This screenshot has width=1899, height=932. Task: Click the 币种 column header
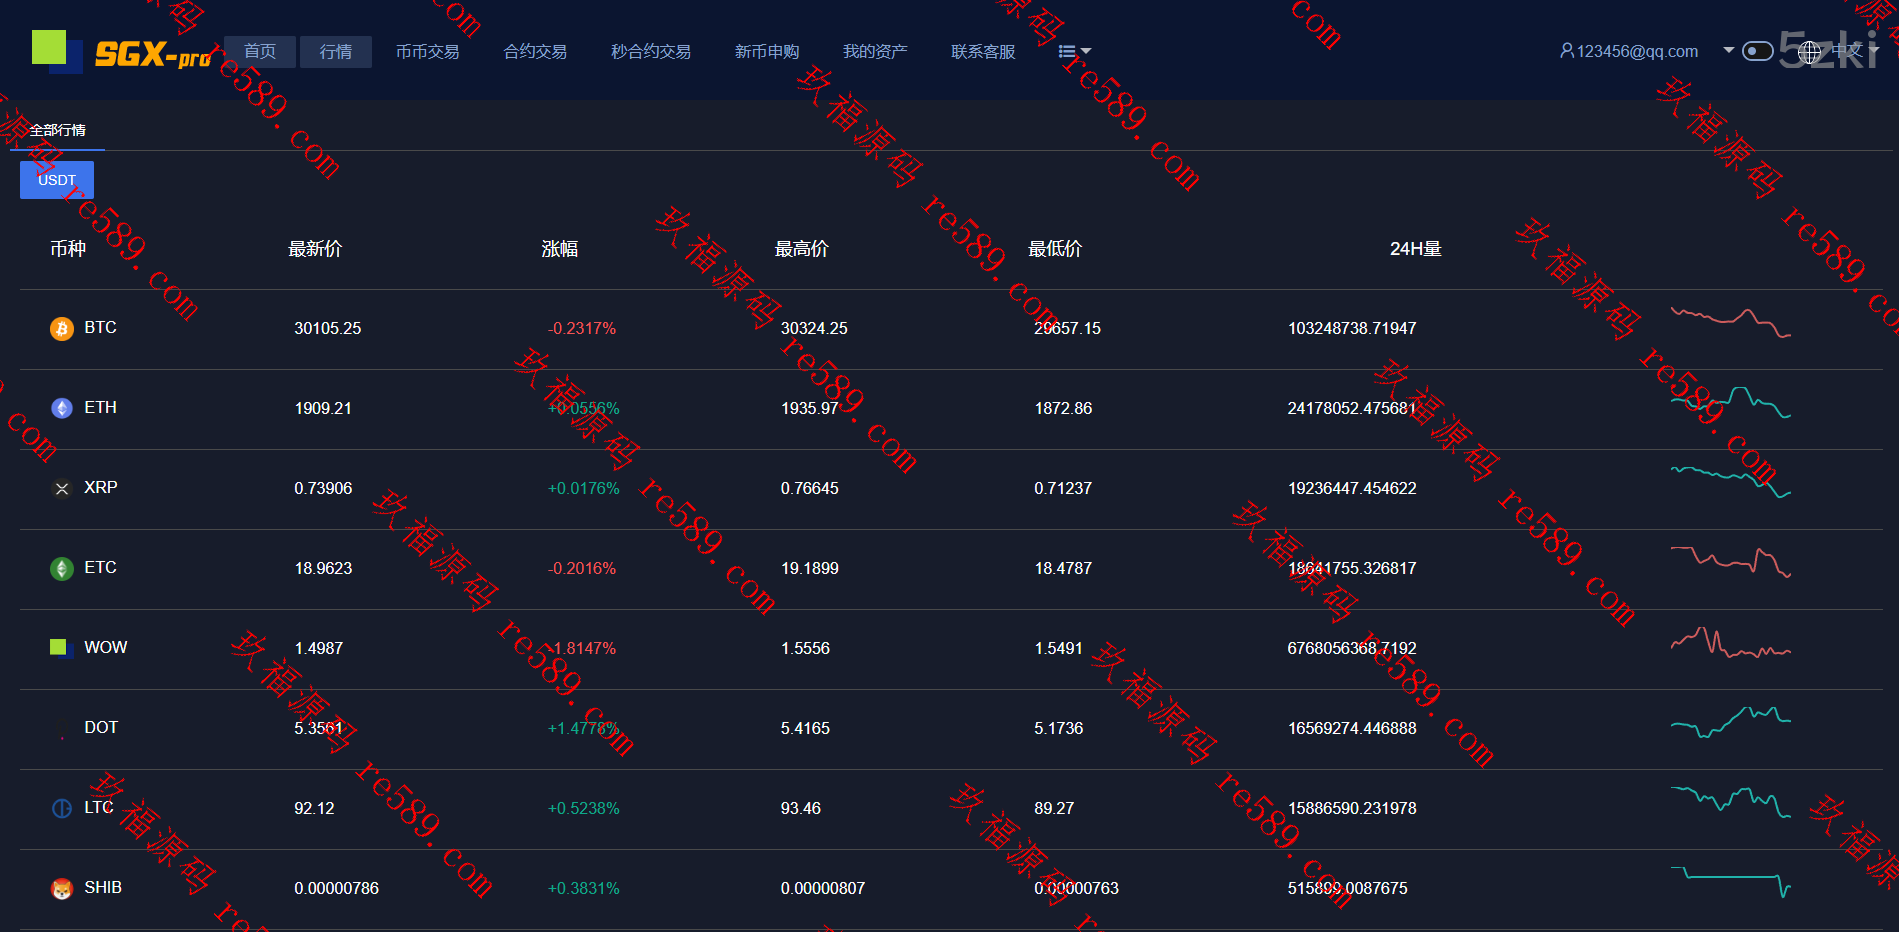coord(68,249)
